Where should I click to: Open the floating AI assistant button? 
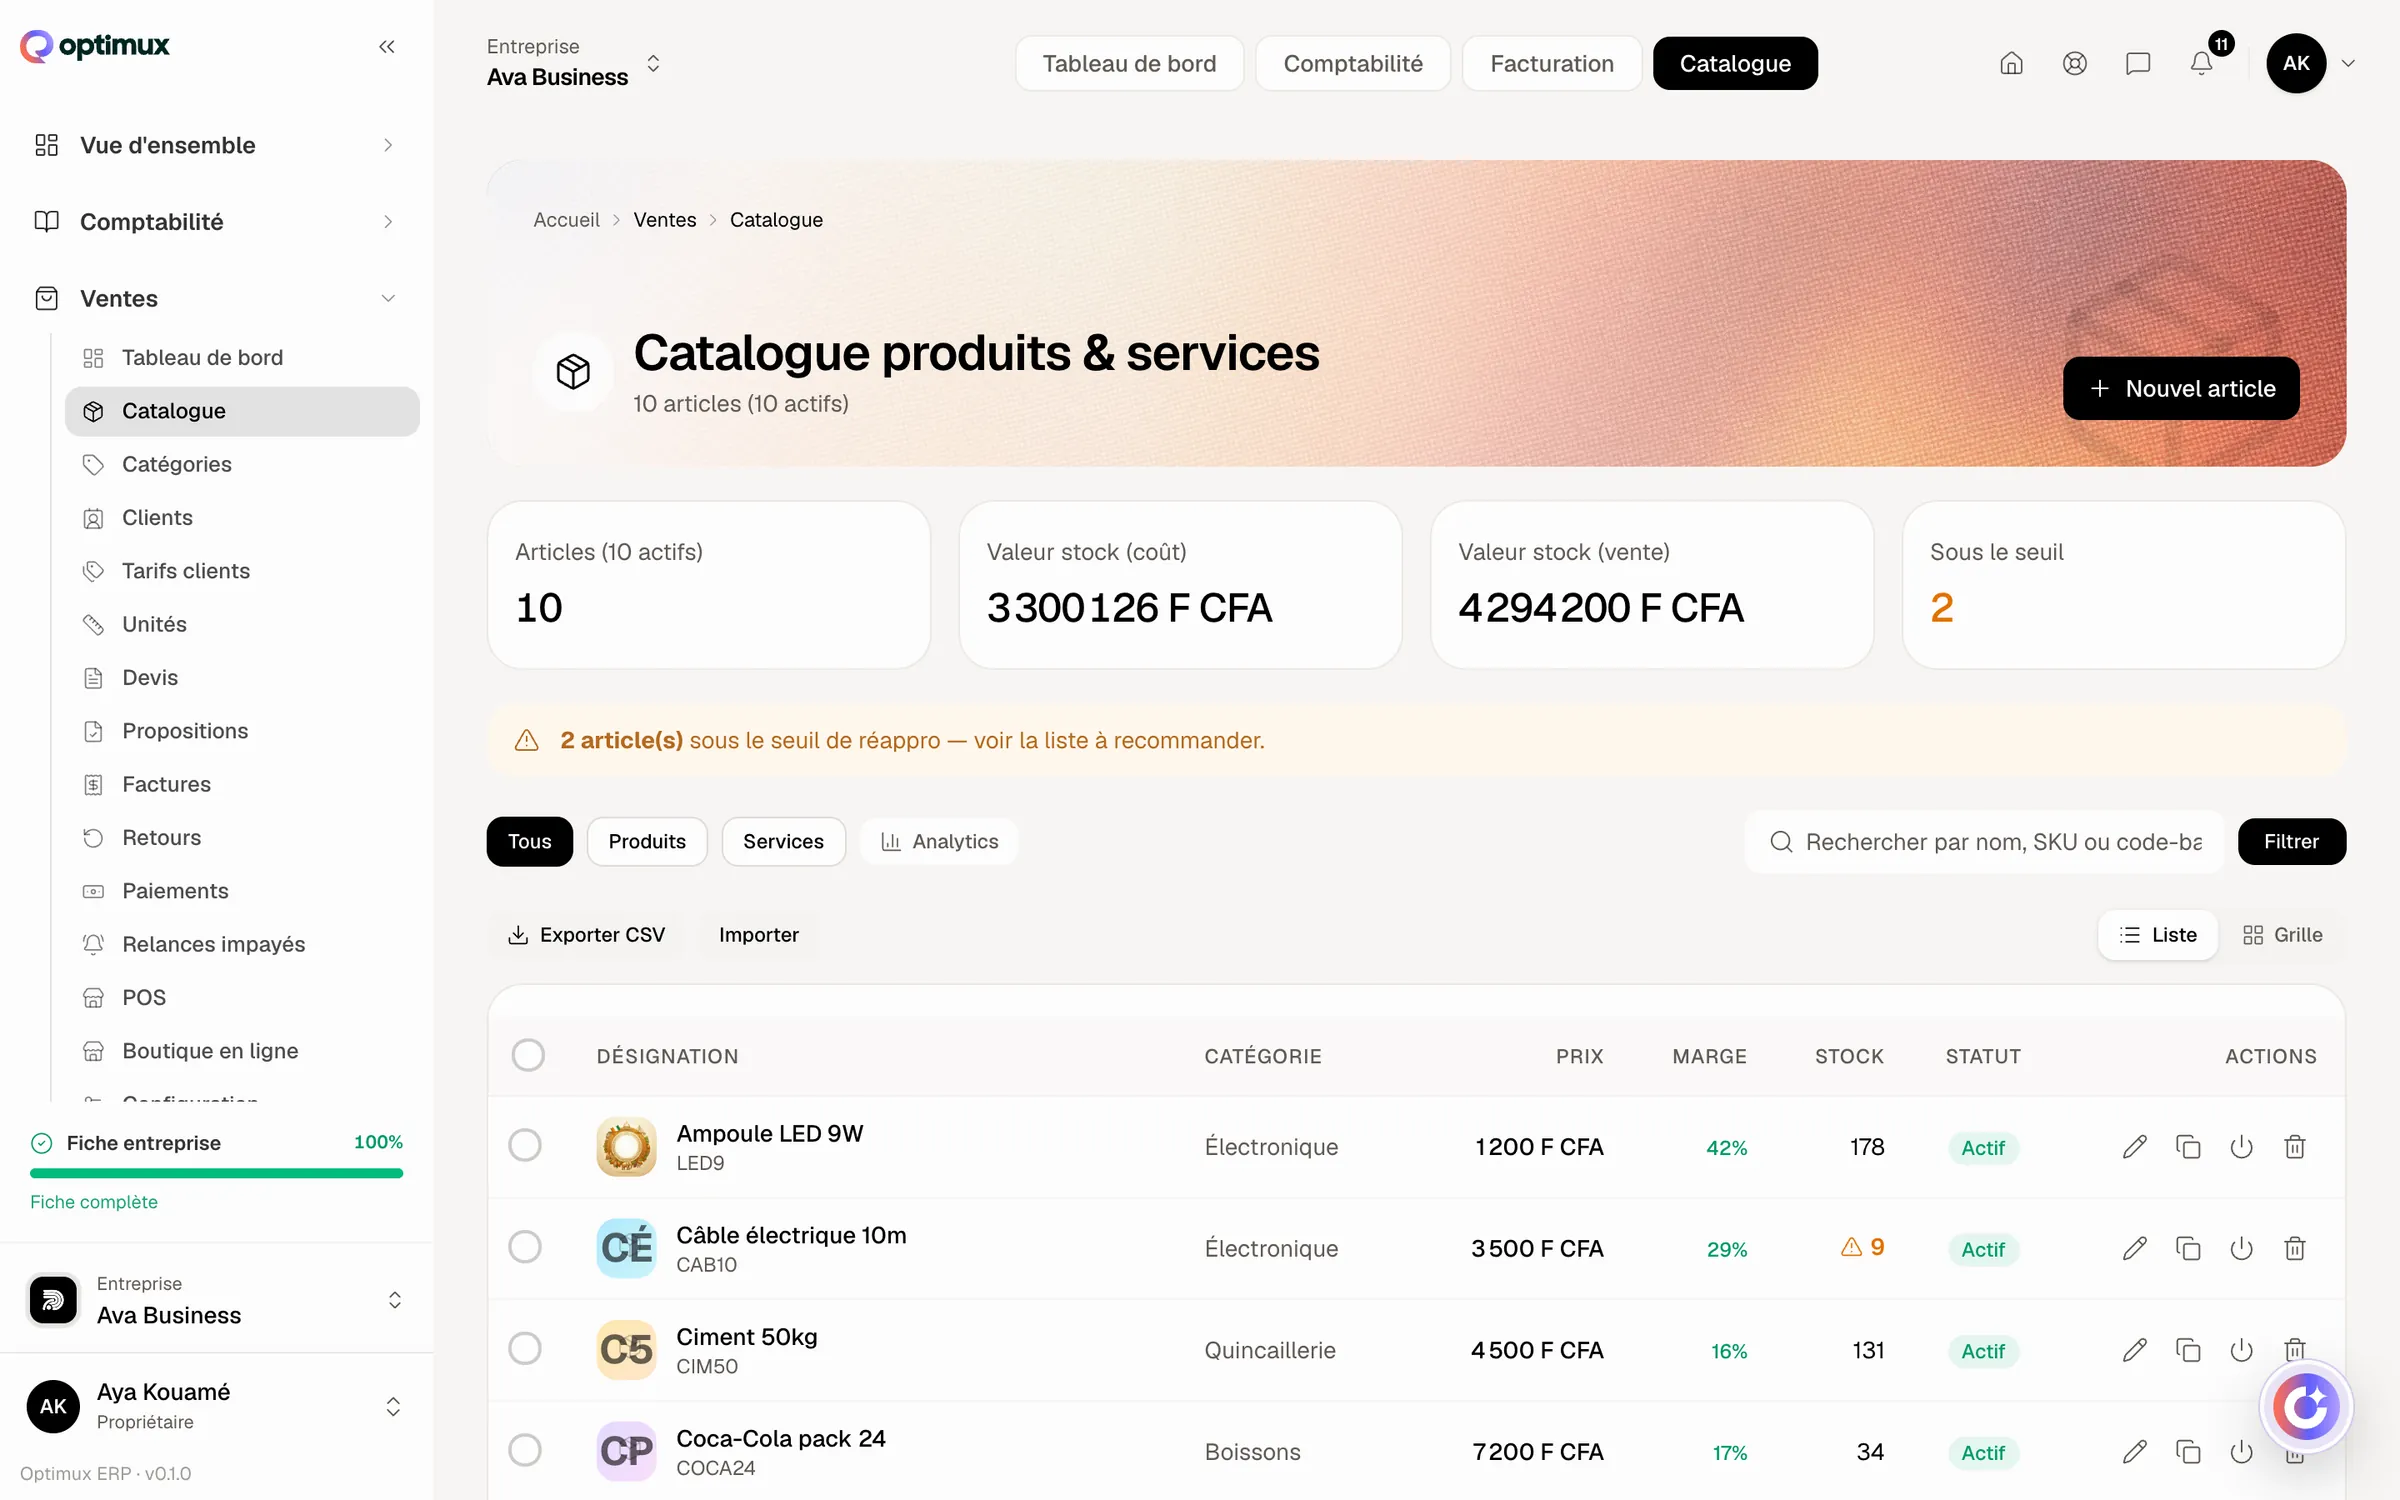coord(2305,1407)
